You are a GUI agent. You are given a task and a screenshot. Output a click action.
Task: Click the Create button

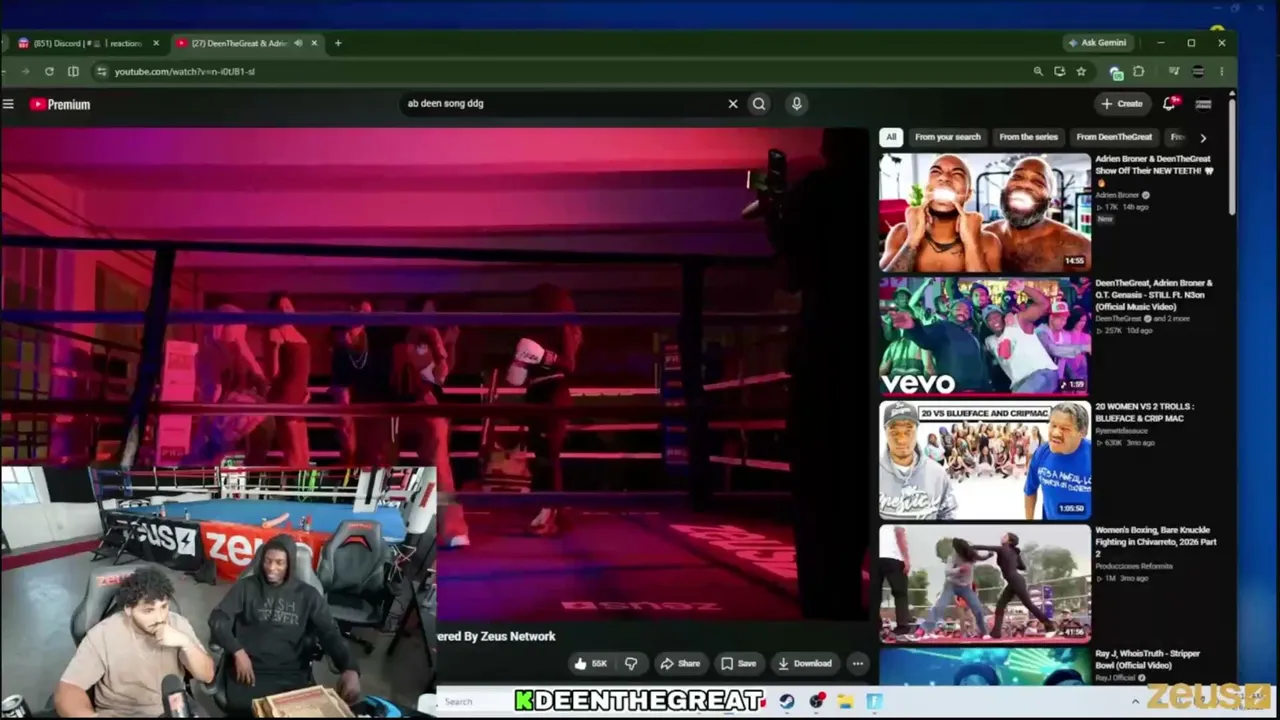click(1122, 103)
